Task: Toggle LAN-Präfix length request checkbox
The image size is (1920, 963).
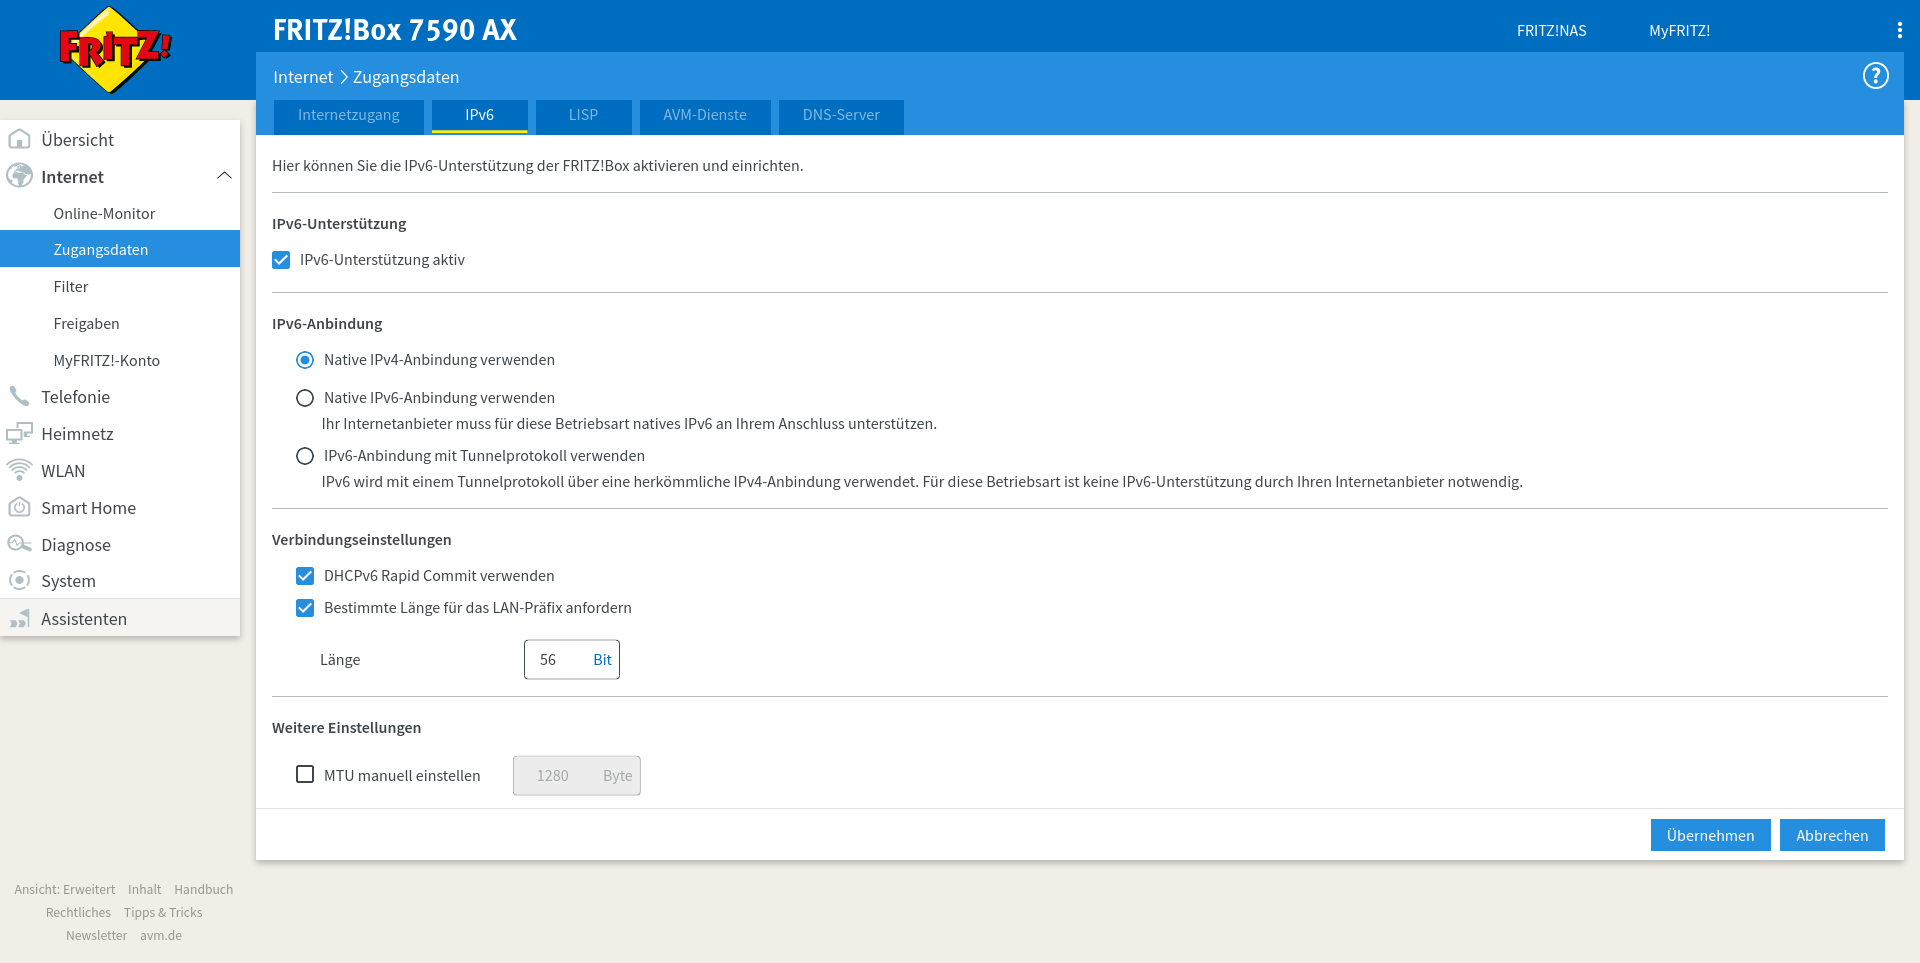Action: [305, 608]
